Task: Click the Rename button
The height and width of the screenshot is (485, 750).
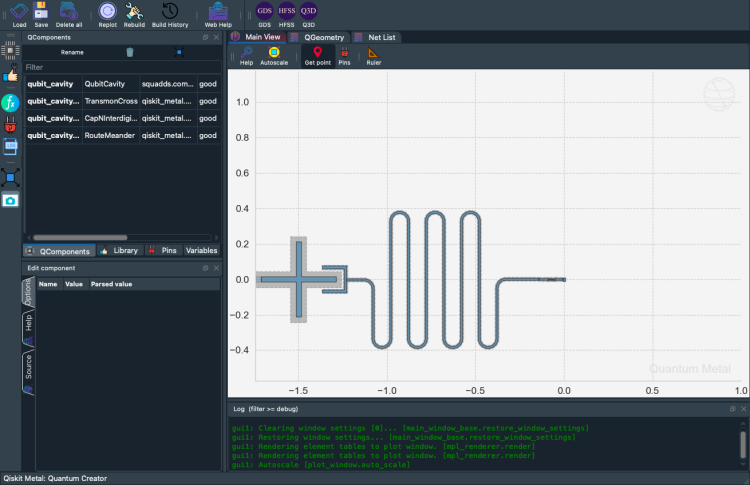Action: pyautogui.click(x=72, y=52)
